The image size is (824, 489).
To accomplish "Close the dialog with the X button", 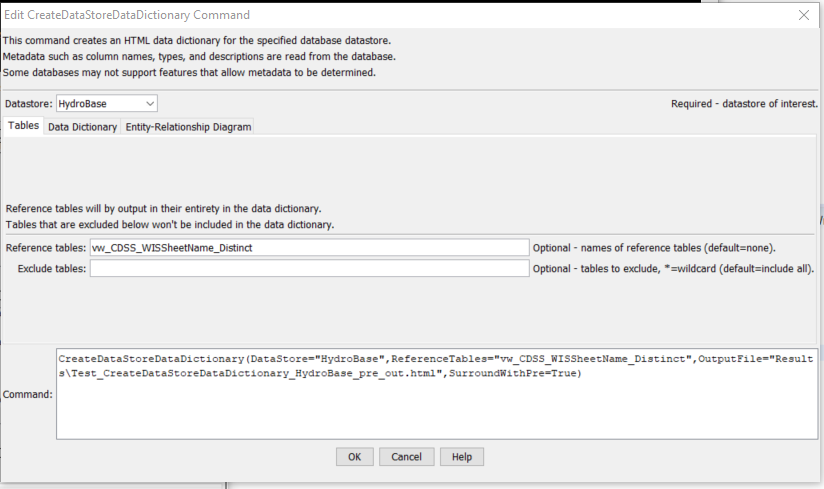I will click(x=803, y=15).
